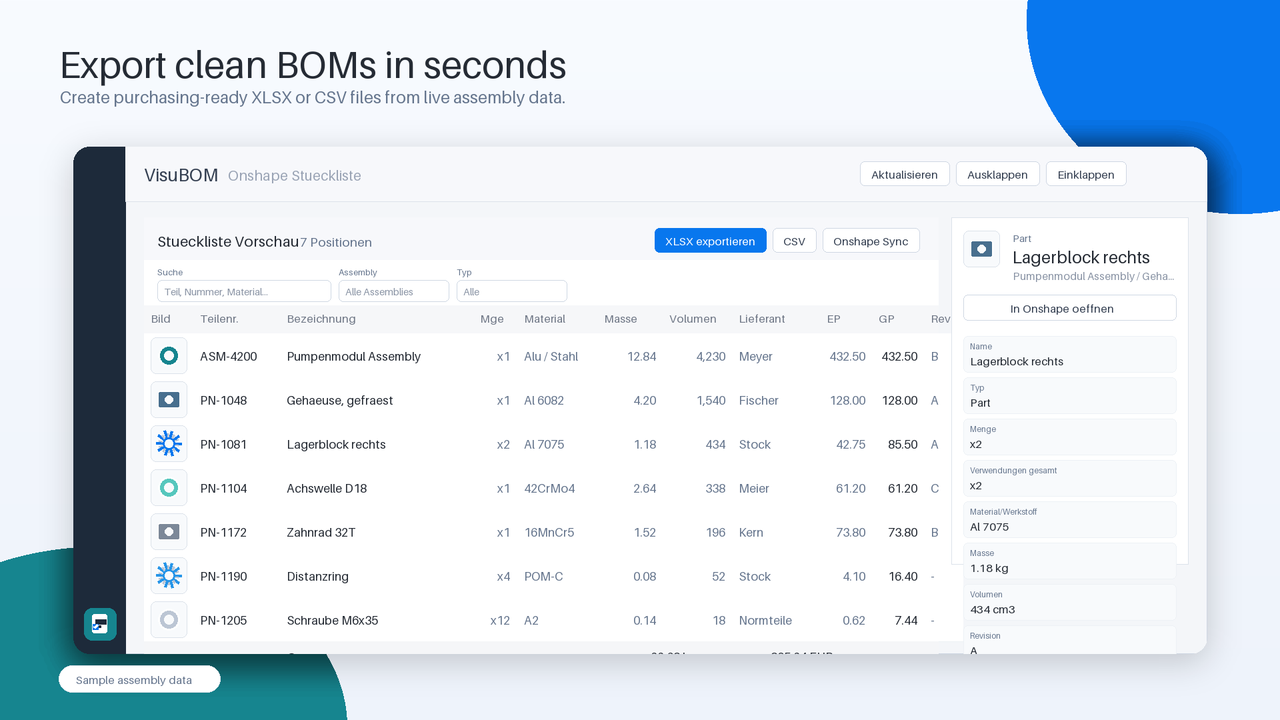Click In Onshape oeffnen button
Viewport: 1280px width, 720px height.
(x=1069, y=308)
